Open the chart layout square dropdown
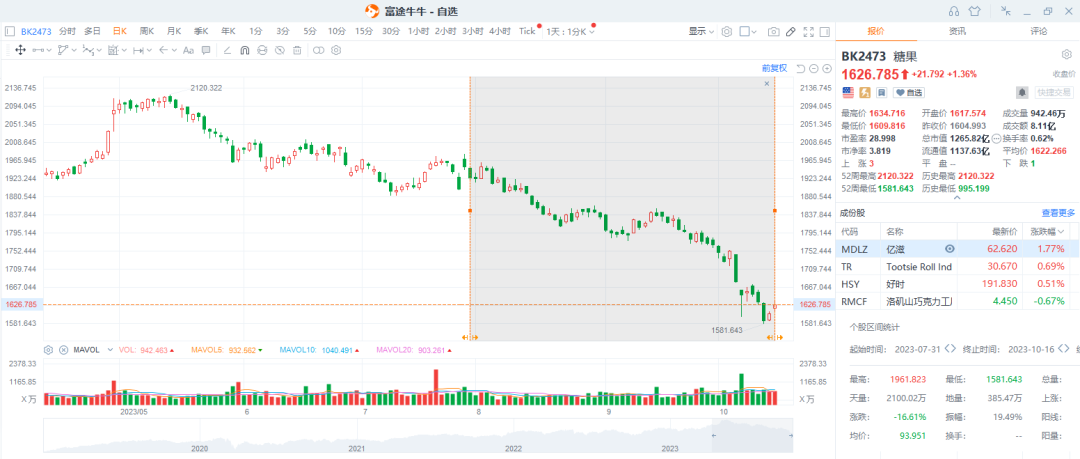 [748, 31]
